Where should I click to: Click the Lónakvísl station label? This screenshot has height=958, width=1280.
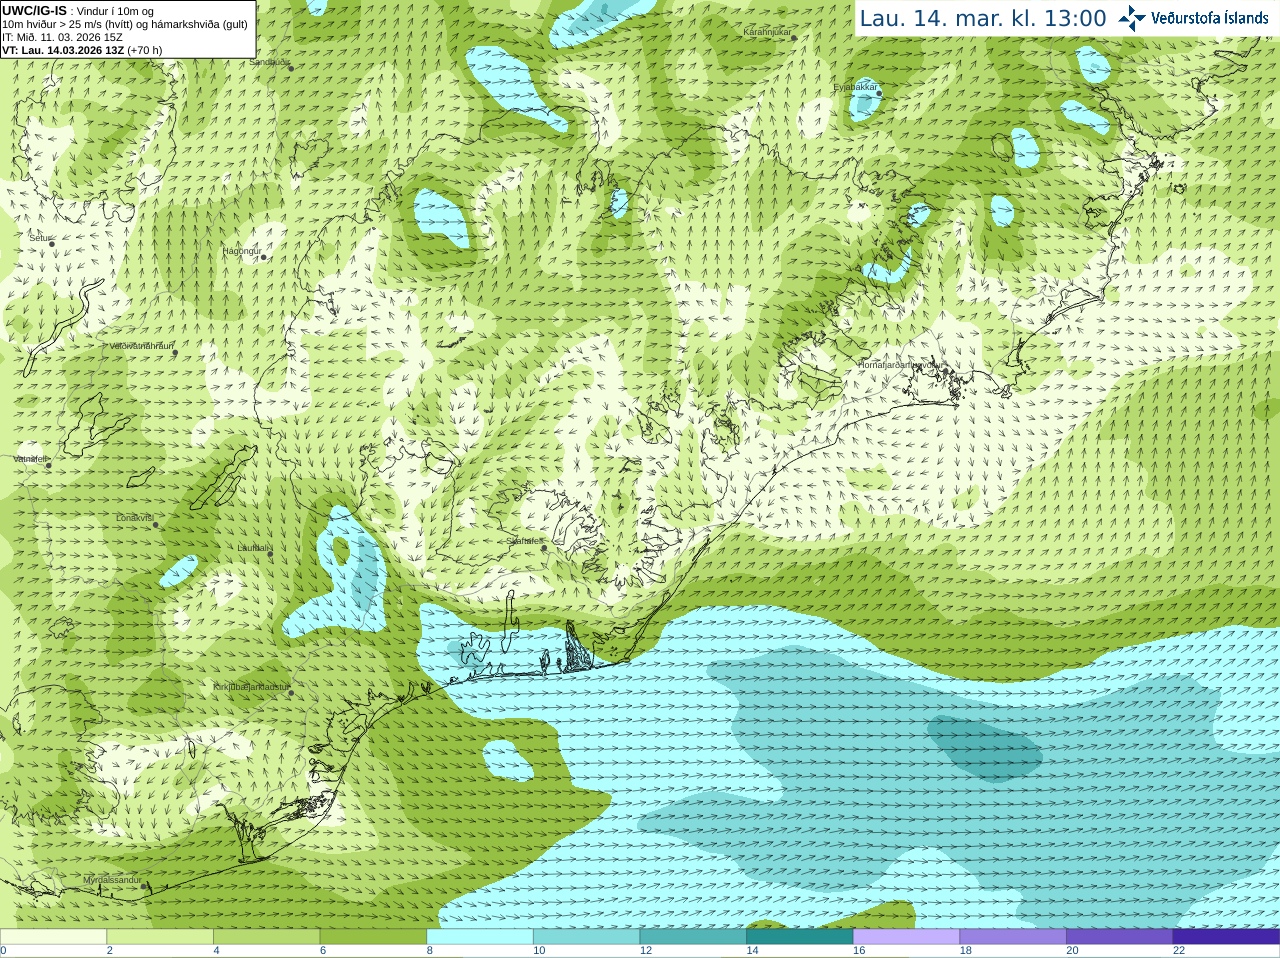(x=135, y=518)
